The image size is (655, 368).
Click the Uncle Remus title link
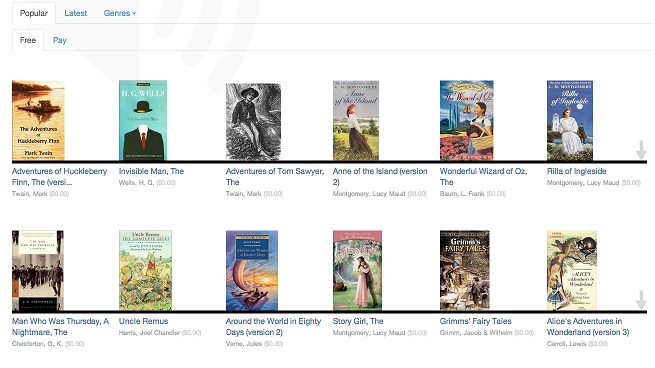pyautogui.click(x=143, y=321)
